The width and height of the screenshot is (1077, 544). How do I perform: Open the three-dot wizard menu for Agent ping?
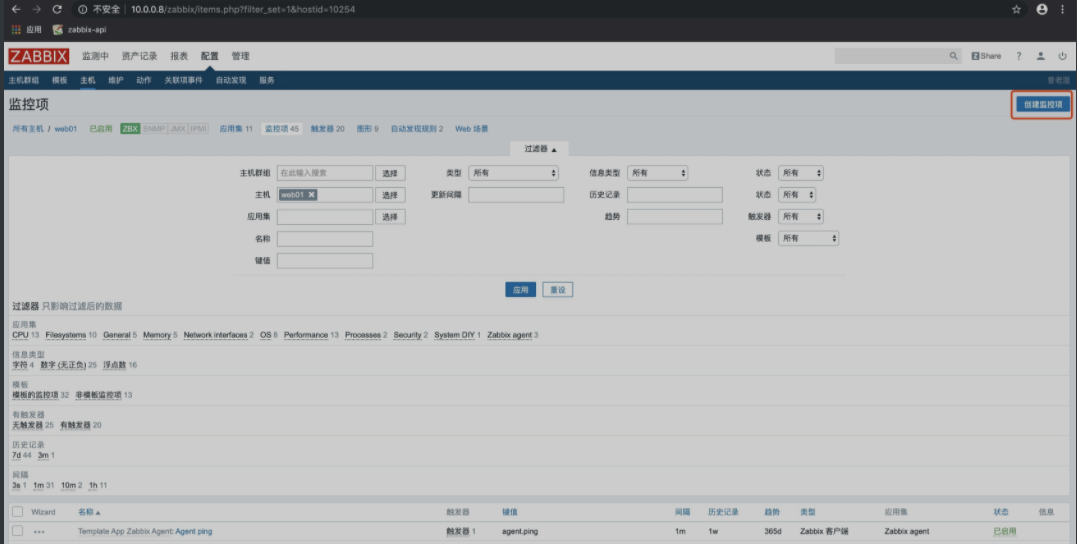[39, 532]
